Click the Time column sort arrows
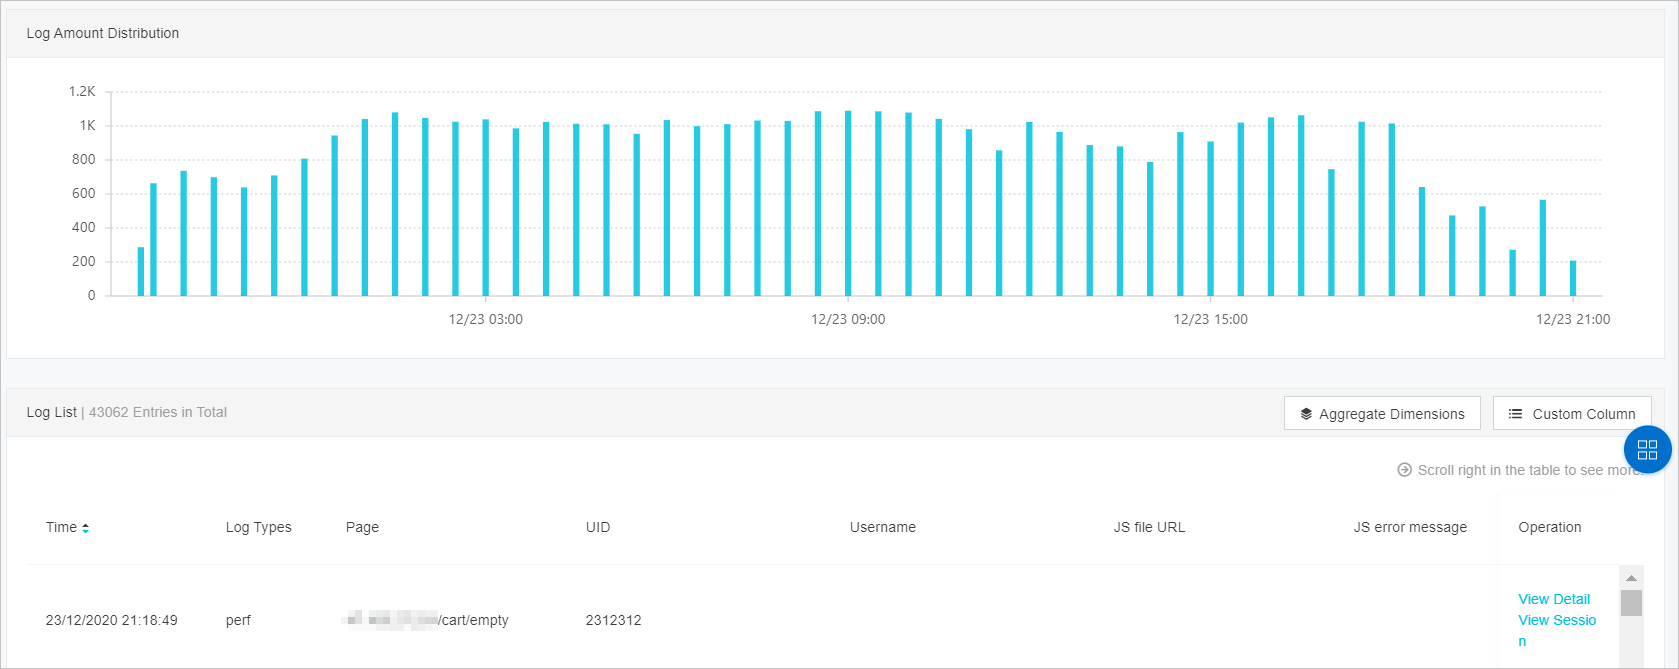Image resolution: width=1679 pixels, height=669 pixels. click(85, 528)
